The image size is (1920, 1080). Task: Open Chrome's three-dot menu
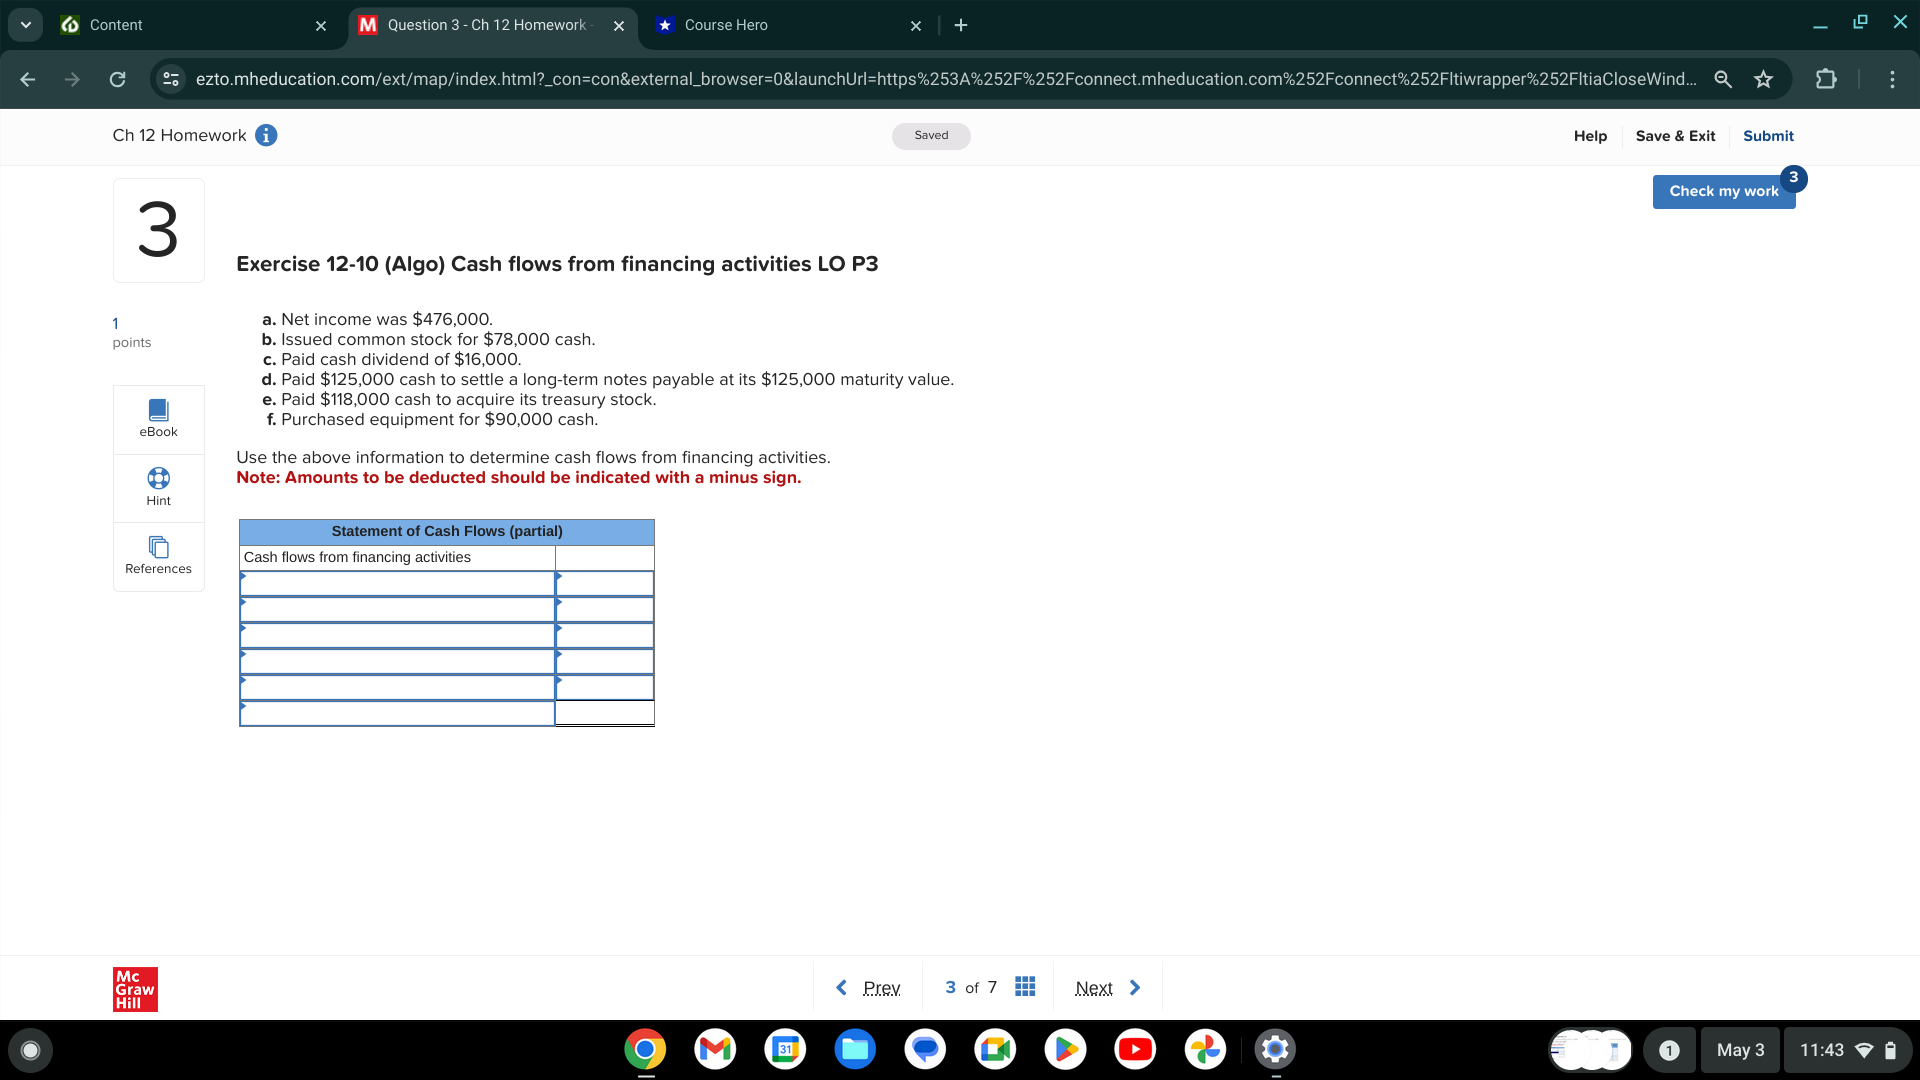1892,79
